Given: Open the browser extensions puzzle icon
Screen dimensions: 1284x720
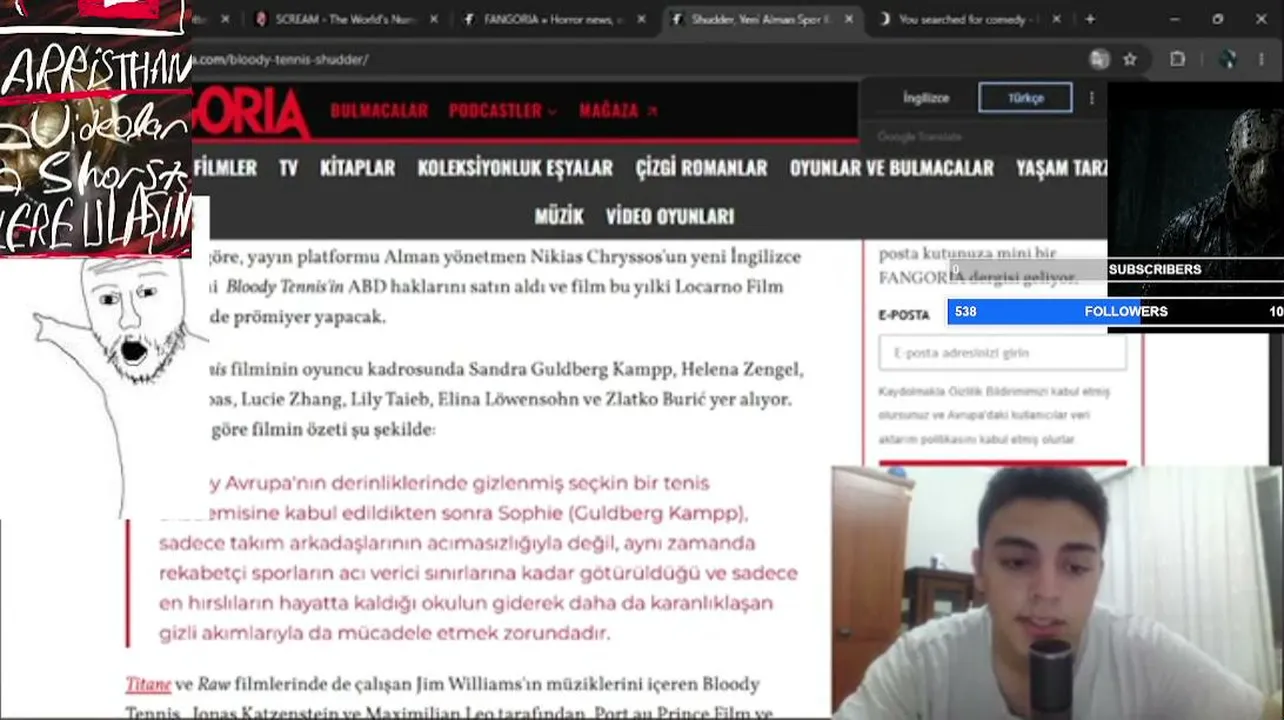Looking at the screenshot, I should [1178, 59].
